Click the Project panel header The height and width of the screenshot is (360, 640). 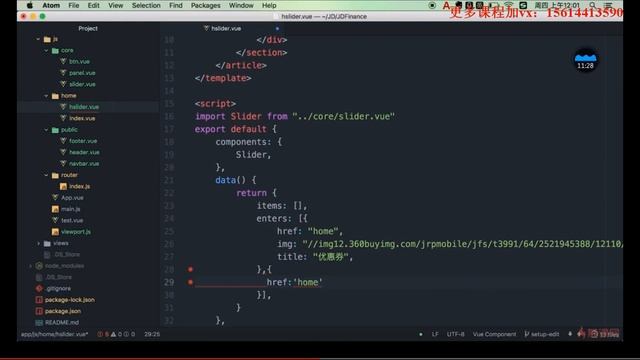coord(88,29)
